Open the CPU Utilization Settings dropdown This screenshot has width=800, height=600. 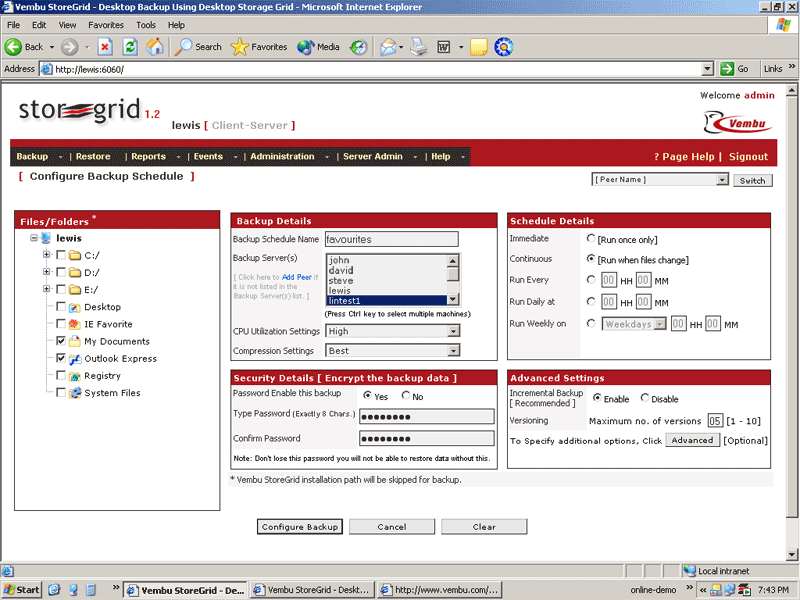point(453,332)
